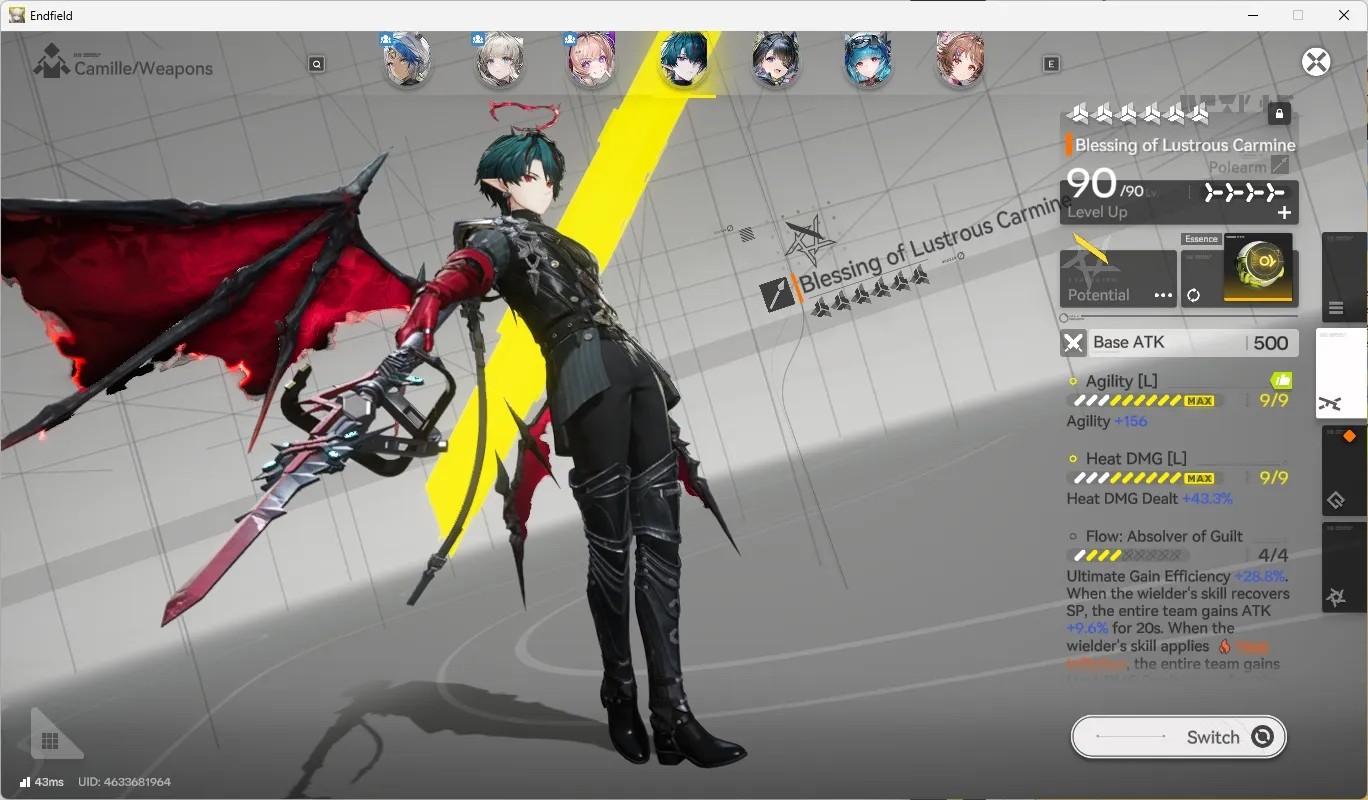Click the Level Up plus icon
This screenshot has height=800, width=1368.
tap(1284, 212)
